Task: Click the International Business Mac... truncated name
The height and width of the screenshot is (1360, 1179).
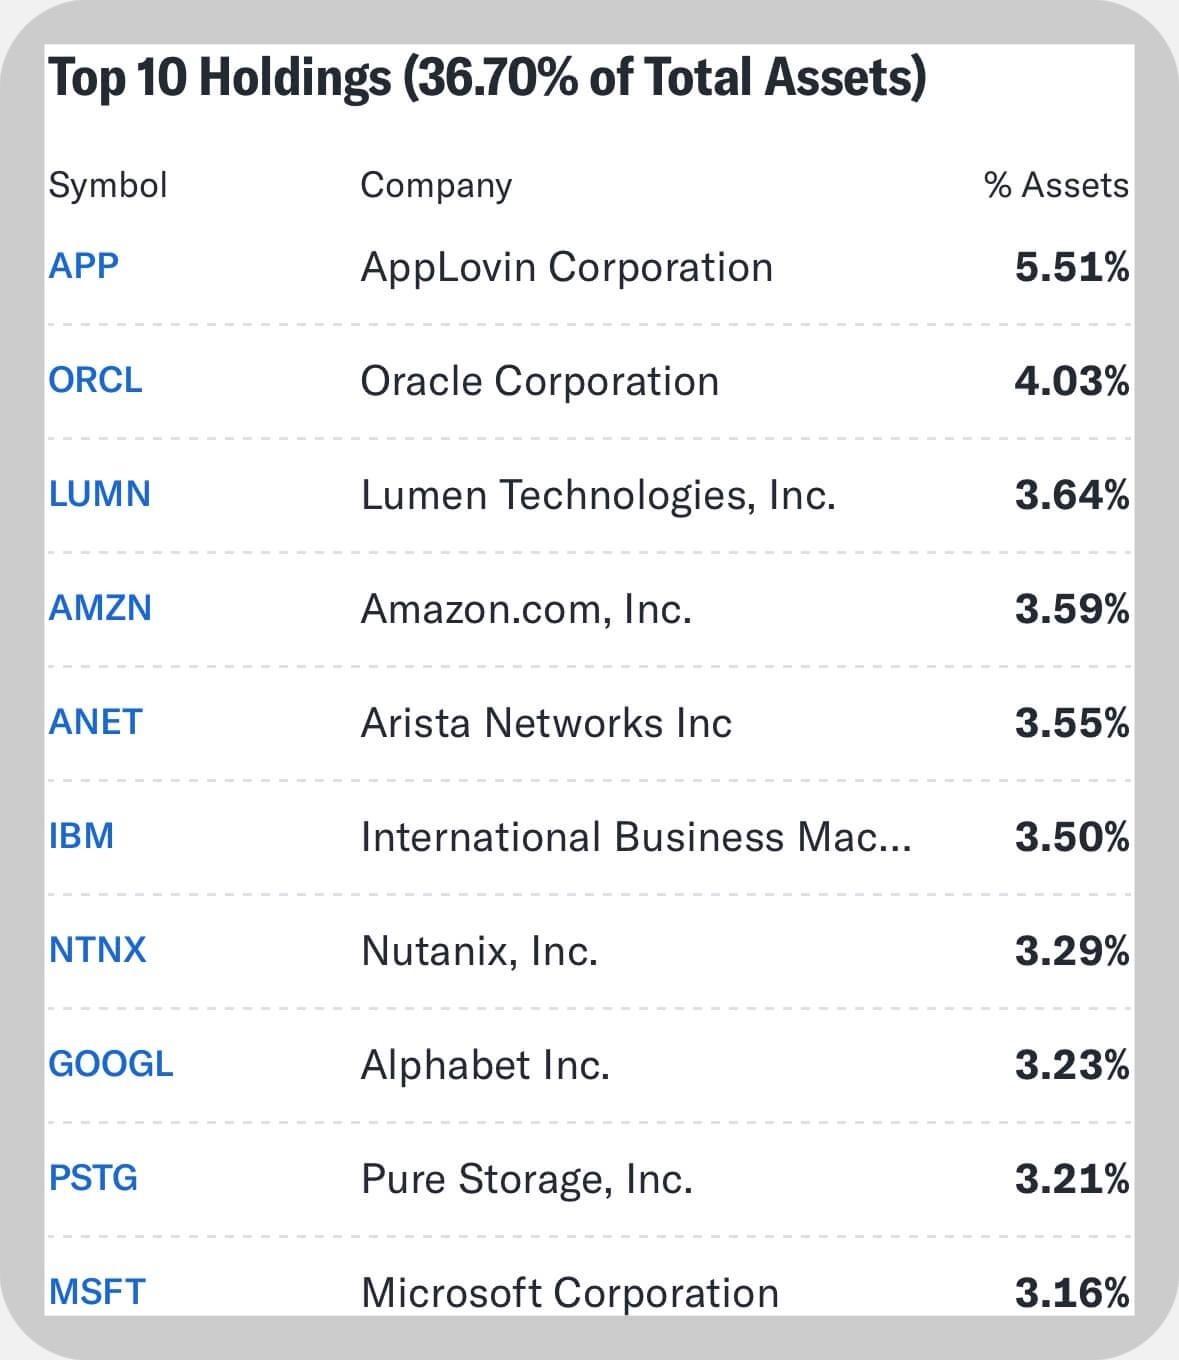Action: pos(636,837)
